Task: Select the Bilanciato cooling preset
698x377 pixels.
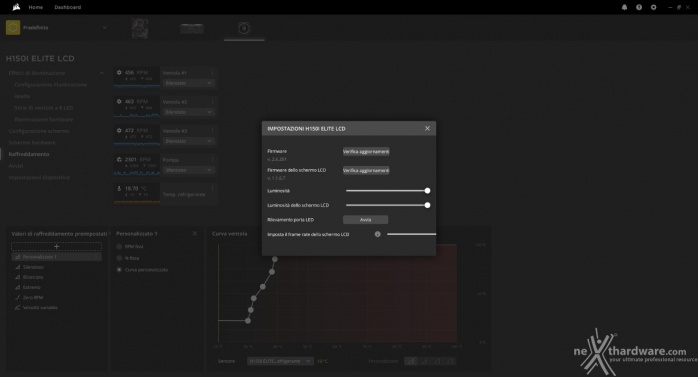Action: click(x=33, y=277)
